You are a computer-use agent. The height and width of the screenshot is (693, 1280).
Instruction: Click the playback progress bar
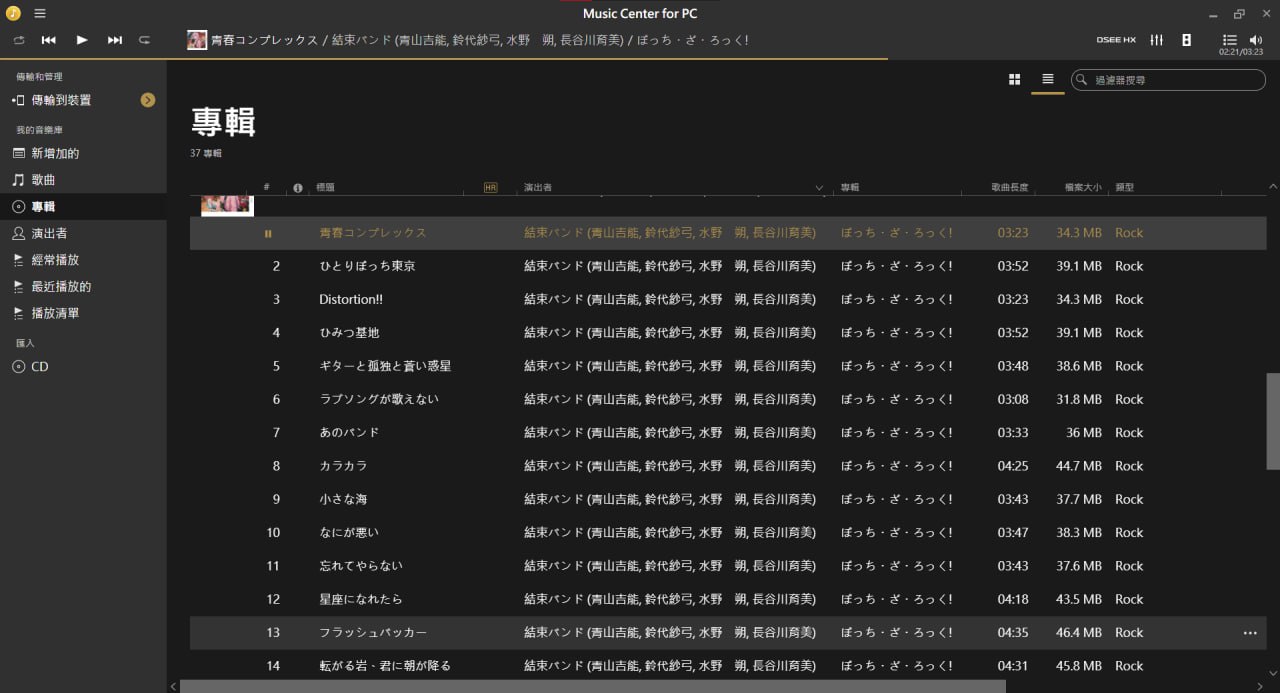coord(640,59)
